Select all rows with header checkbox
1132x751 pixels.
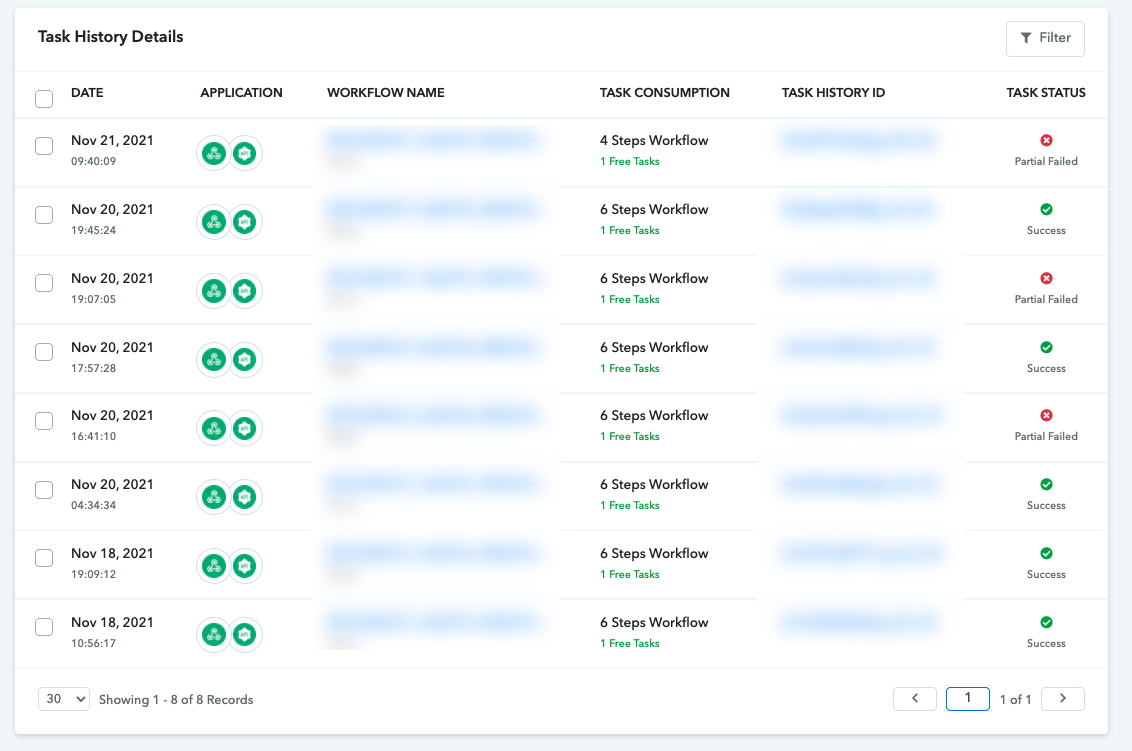pyautogui.click(x=44, y=98)
